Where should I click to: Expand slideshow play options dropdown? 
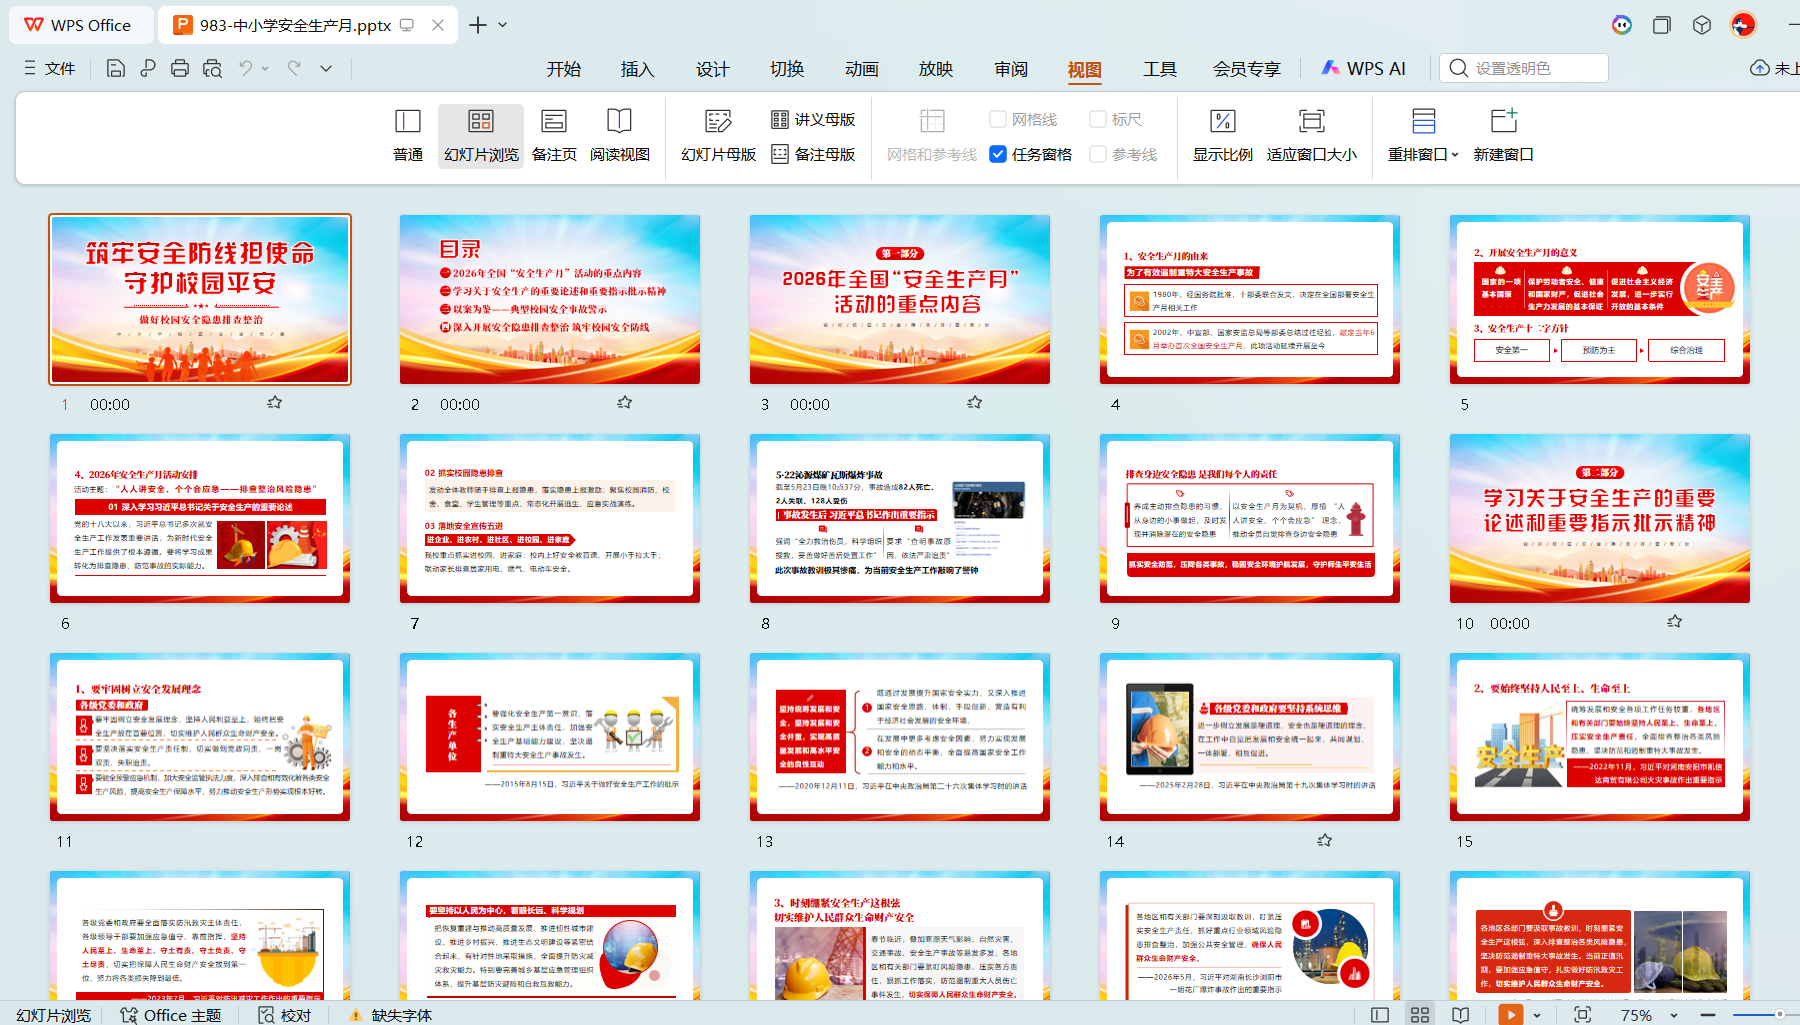pyautogui.click(x=1537, y=1015)
